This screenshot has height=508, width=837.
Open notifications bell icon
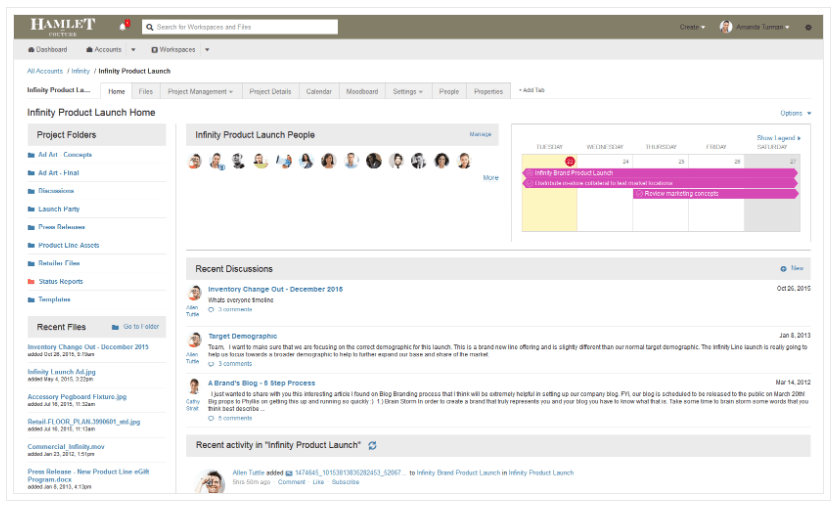tap(124, 26)
